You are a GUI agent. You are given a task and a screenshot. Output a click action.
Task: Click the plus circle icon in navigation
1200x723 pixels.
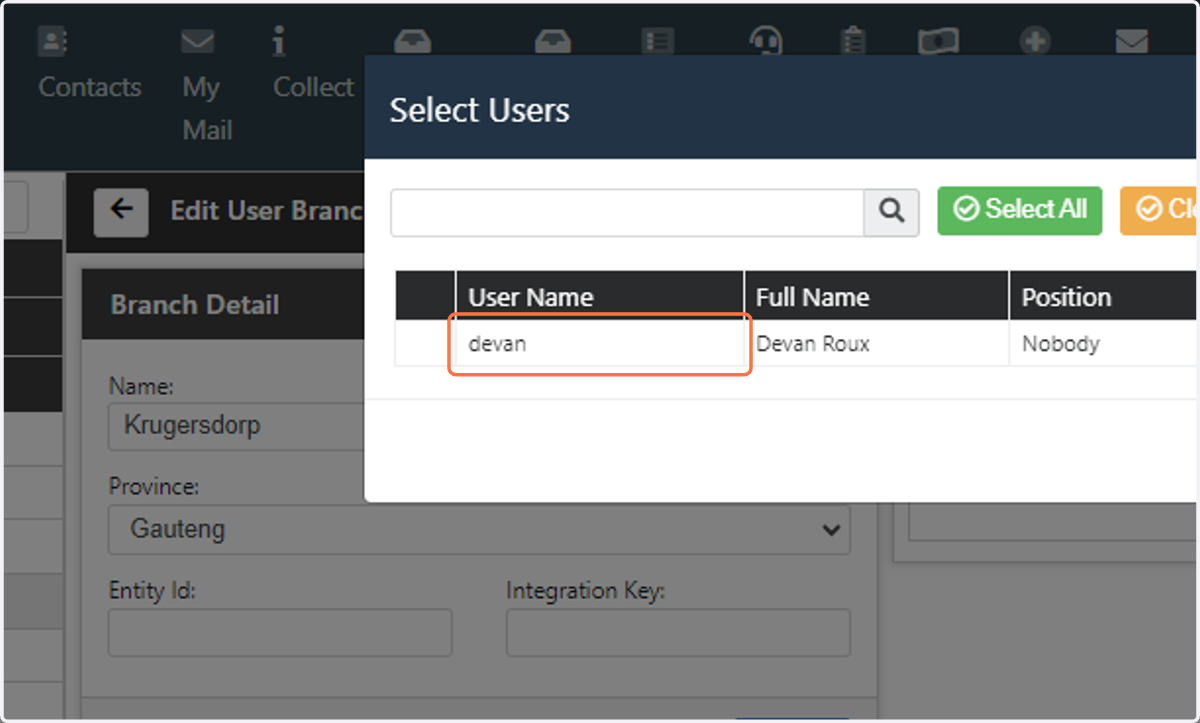pyautogui.click(x=1035, y=41)
